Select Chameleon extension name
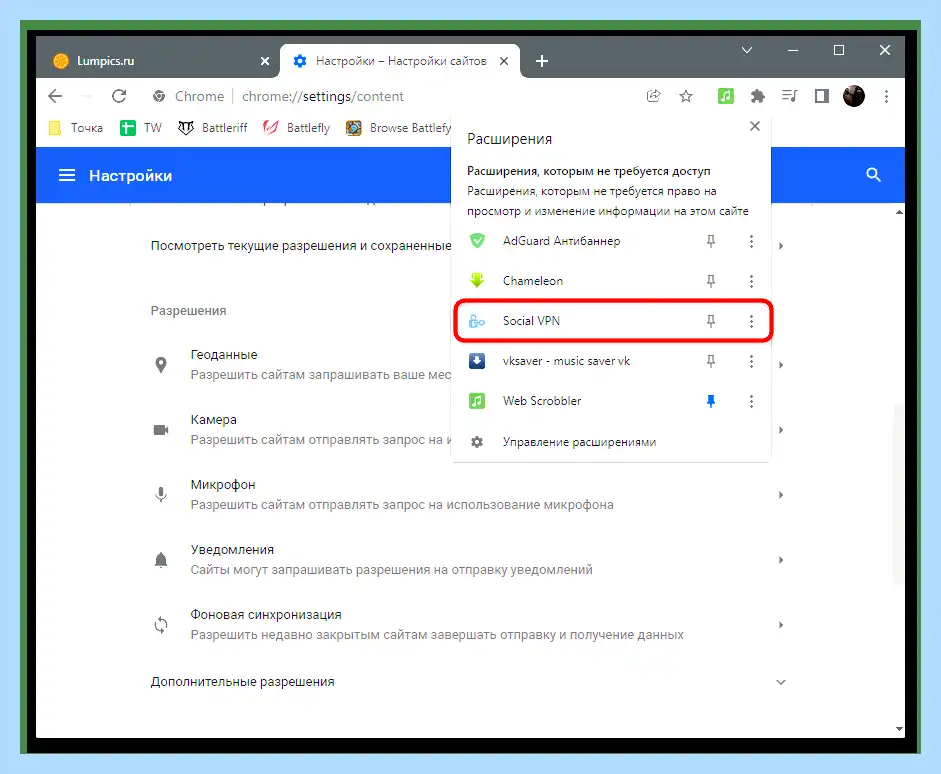The width and height of the screenshot is (941, 774). click(533, 281)
